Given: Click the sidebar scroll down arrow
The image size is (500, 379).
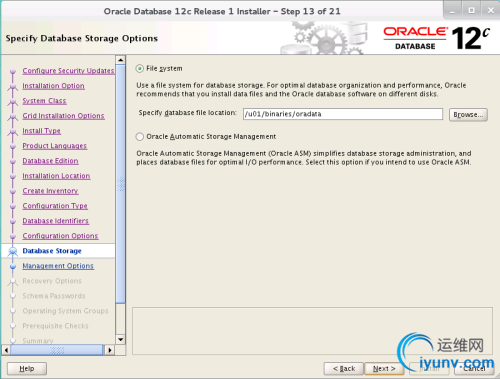Looking at the screenshot, I should 120,340.
